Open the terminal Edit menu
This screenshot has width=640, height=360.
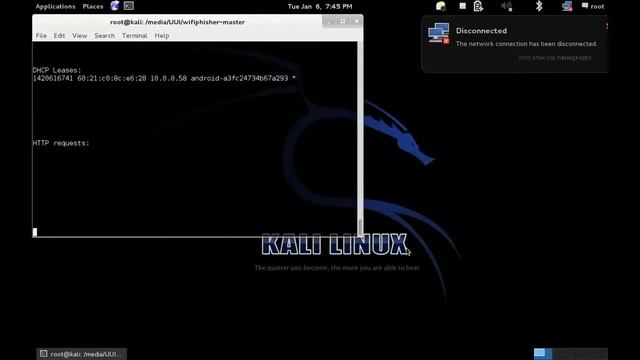(59, 36)
